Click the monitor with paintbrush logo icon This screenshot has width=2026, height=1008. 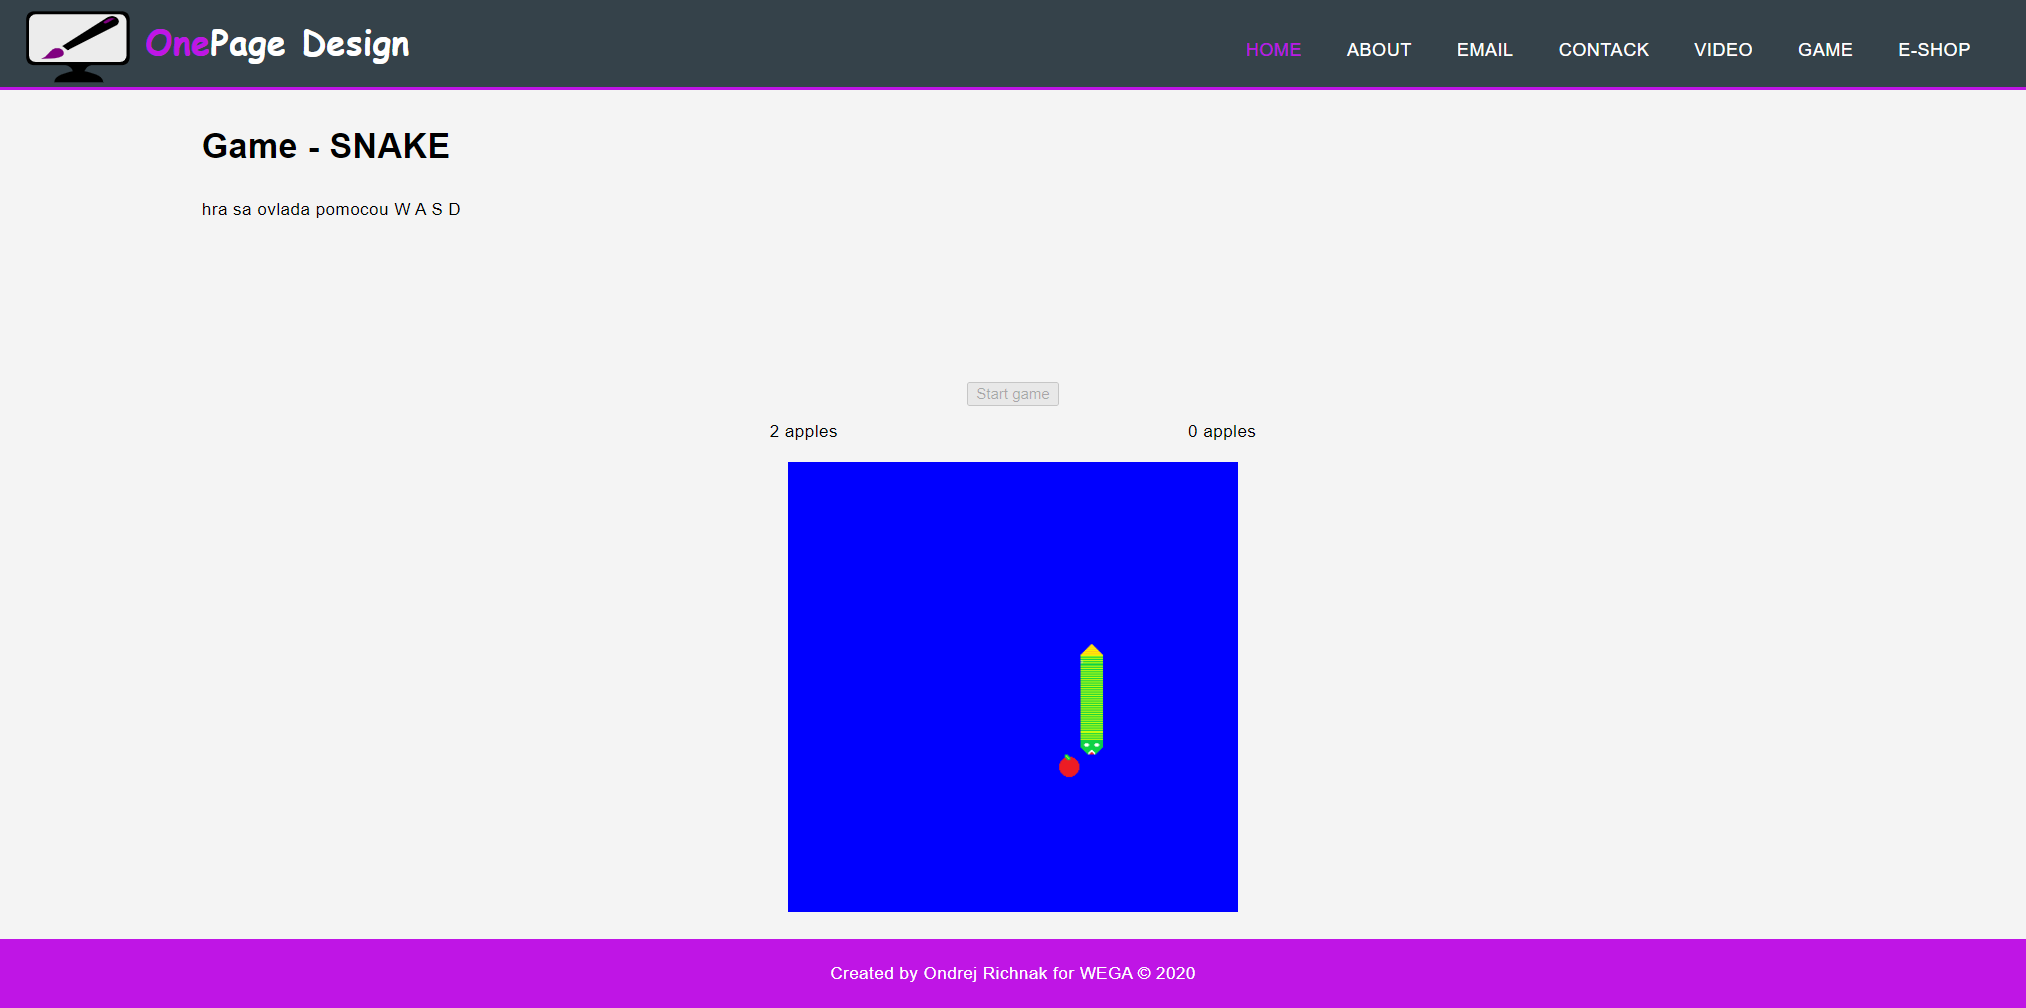click(78, 45)
